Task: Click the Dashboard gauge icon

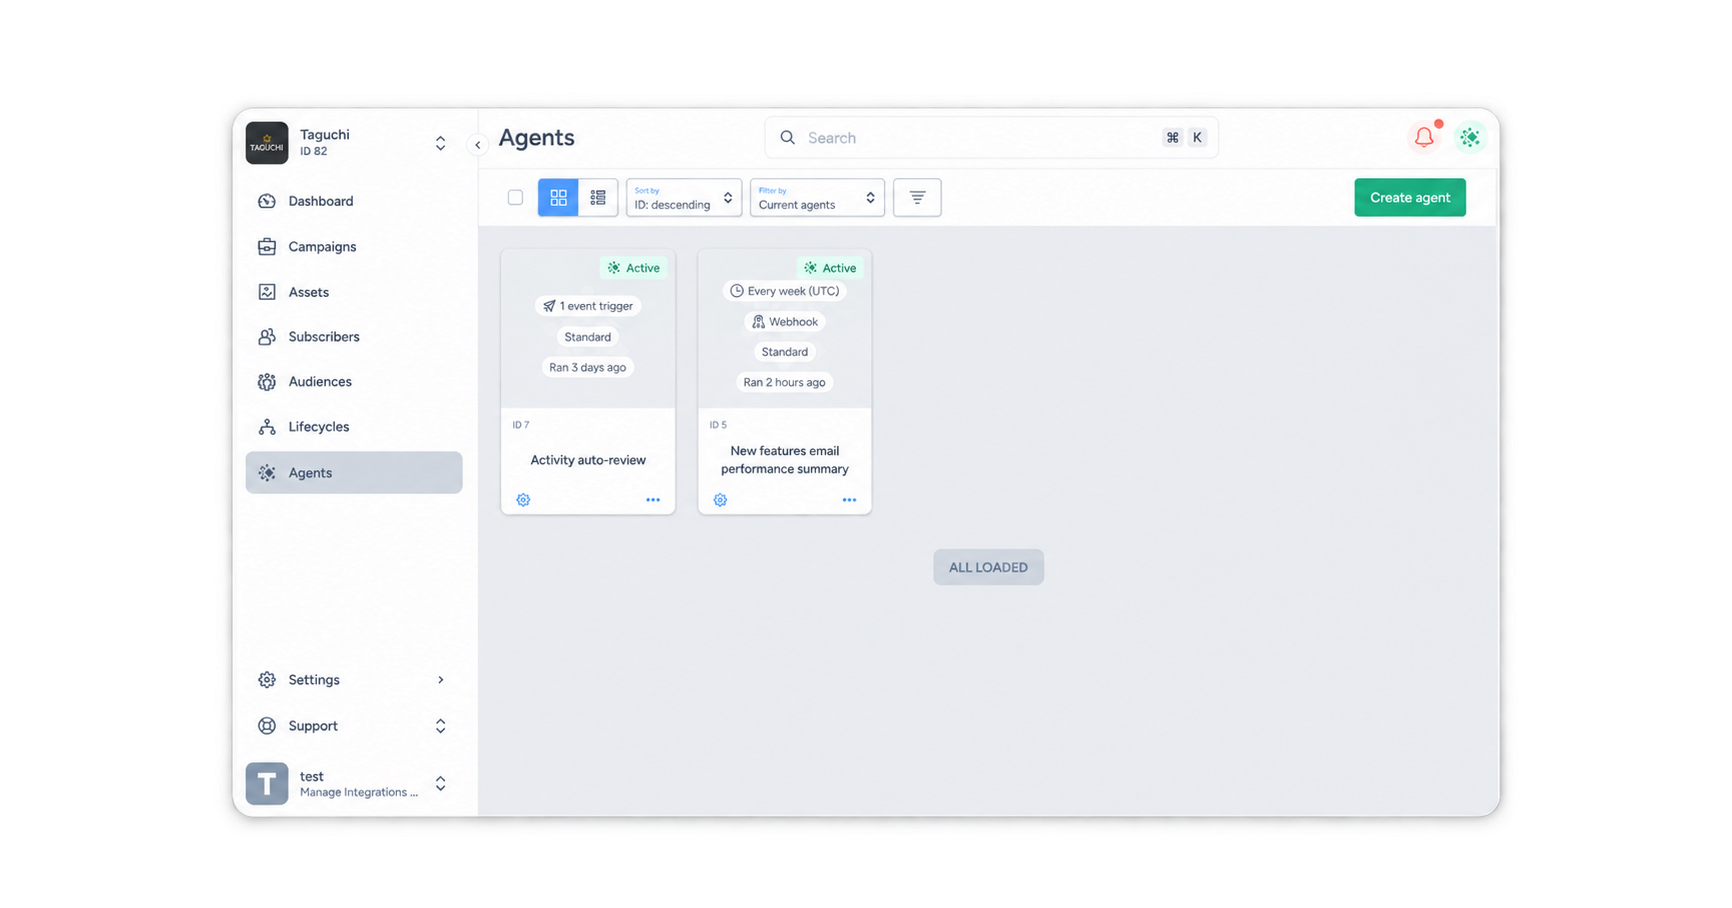Action: (x=267, y=201)
